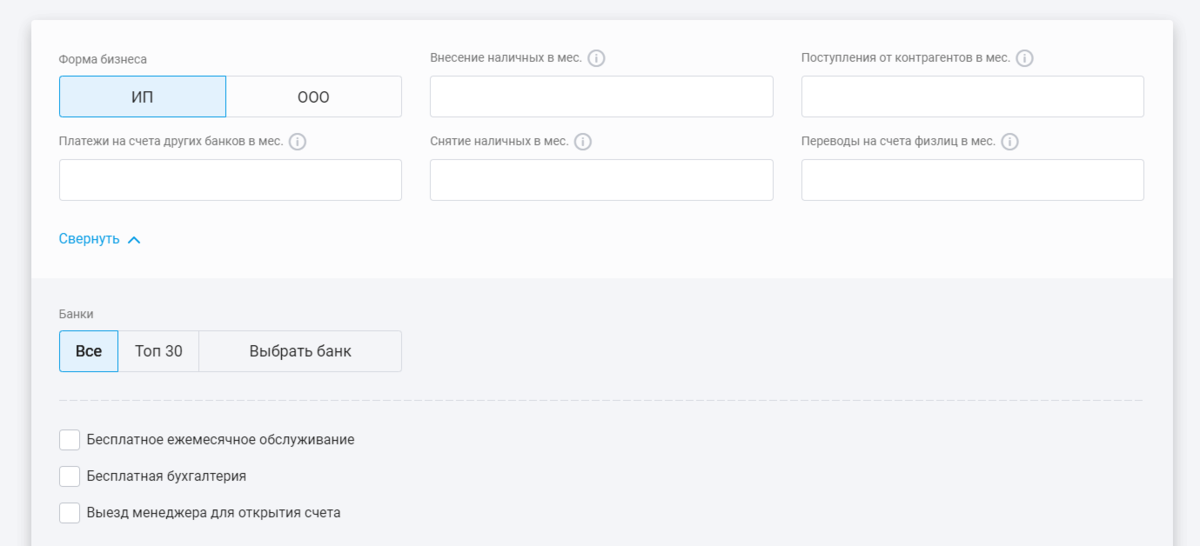Click info icon next to Внесение наличных
1200x546 pixels.
(x=596, y=58)
